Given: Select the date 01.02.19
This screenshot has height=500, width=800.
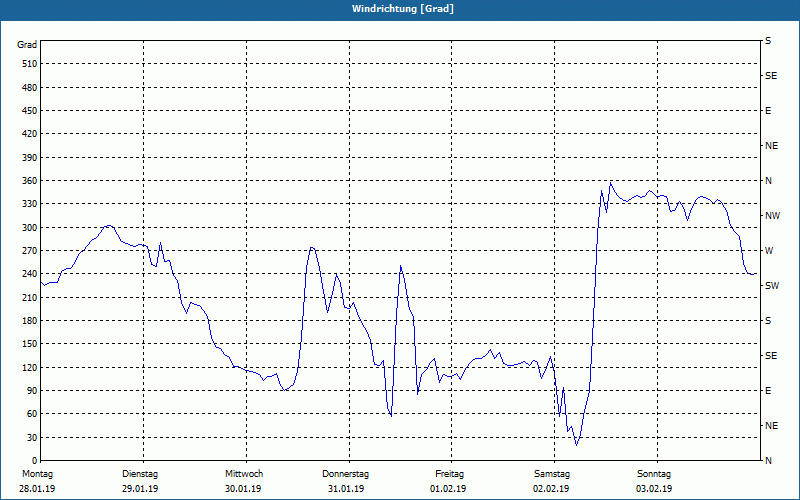Looking at the screenshot, I should tap(448, 489).
